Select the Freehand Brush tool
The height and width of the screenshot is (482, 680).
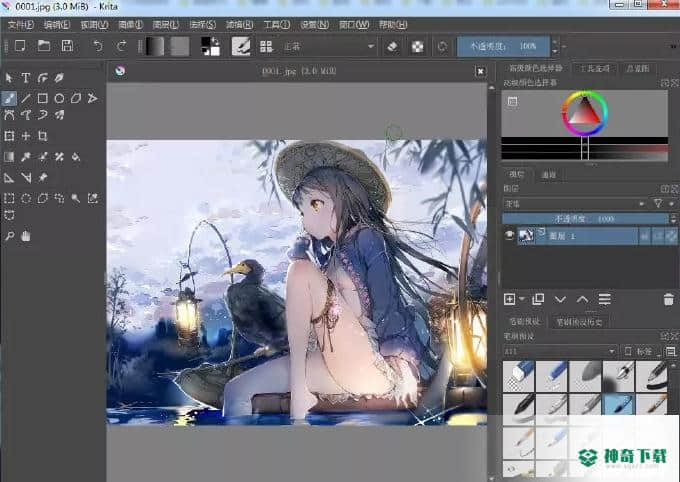tap(9, 98)
